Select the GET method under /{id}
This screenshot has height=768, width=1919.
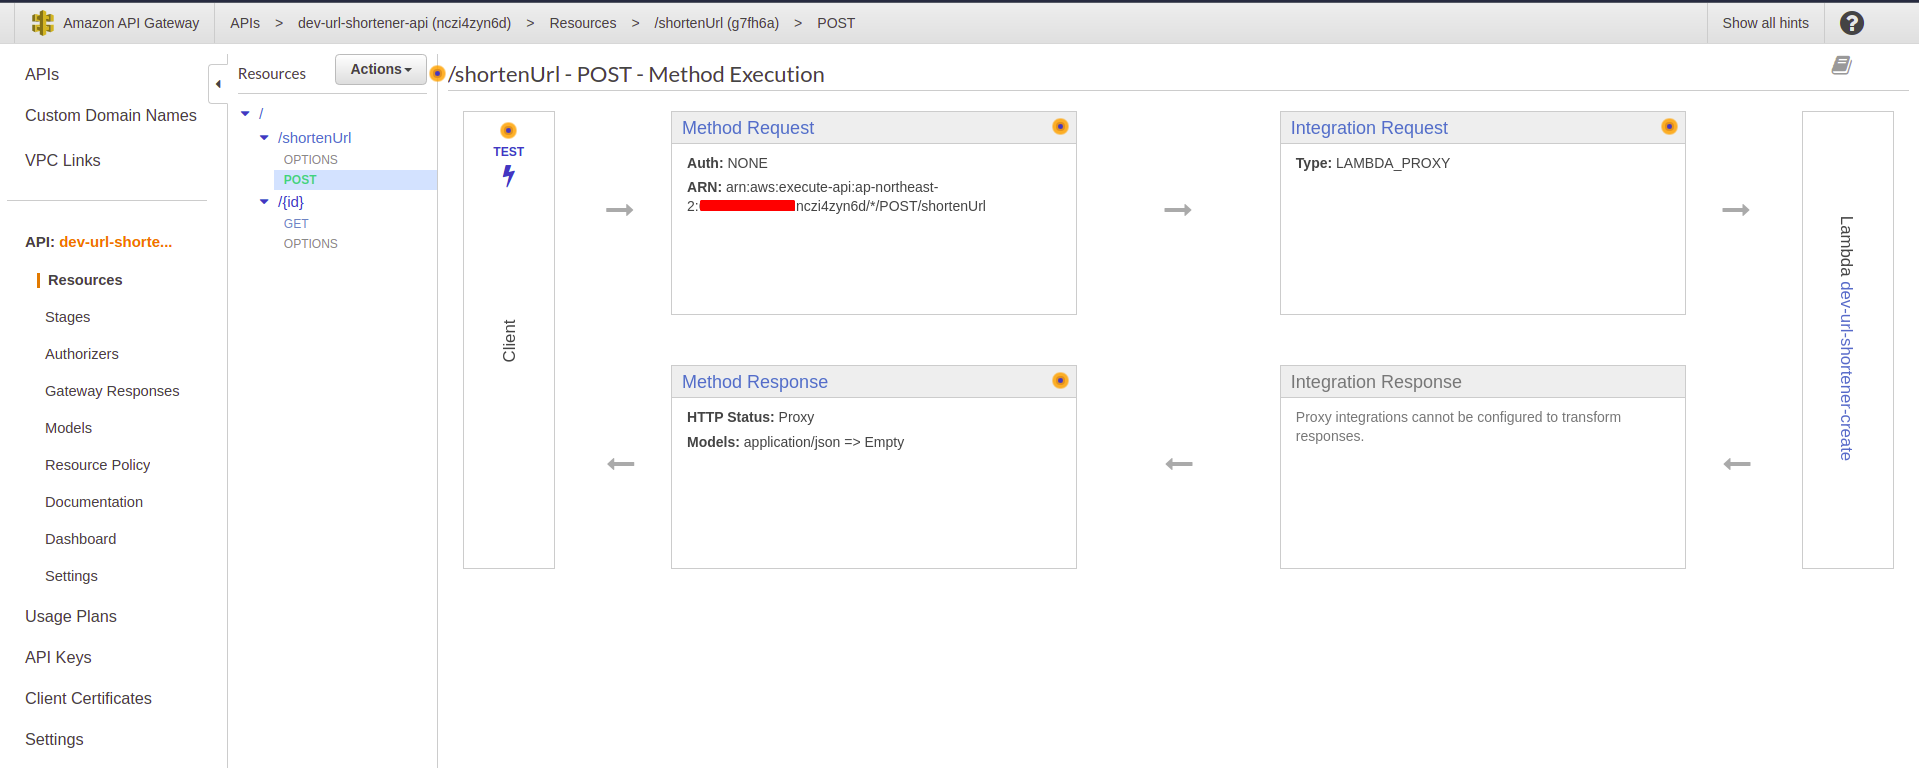296,224
